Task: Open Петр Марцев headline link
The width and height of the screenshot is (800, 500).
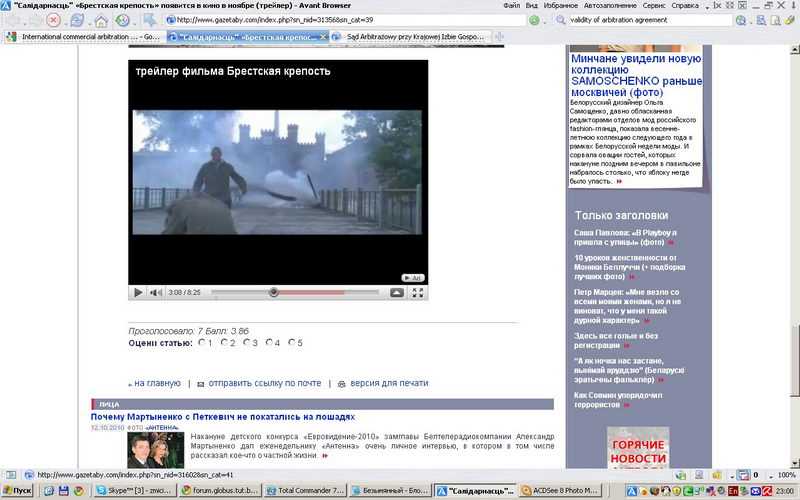Action: point(627,306)
